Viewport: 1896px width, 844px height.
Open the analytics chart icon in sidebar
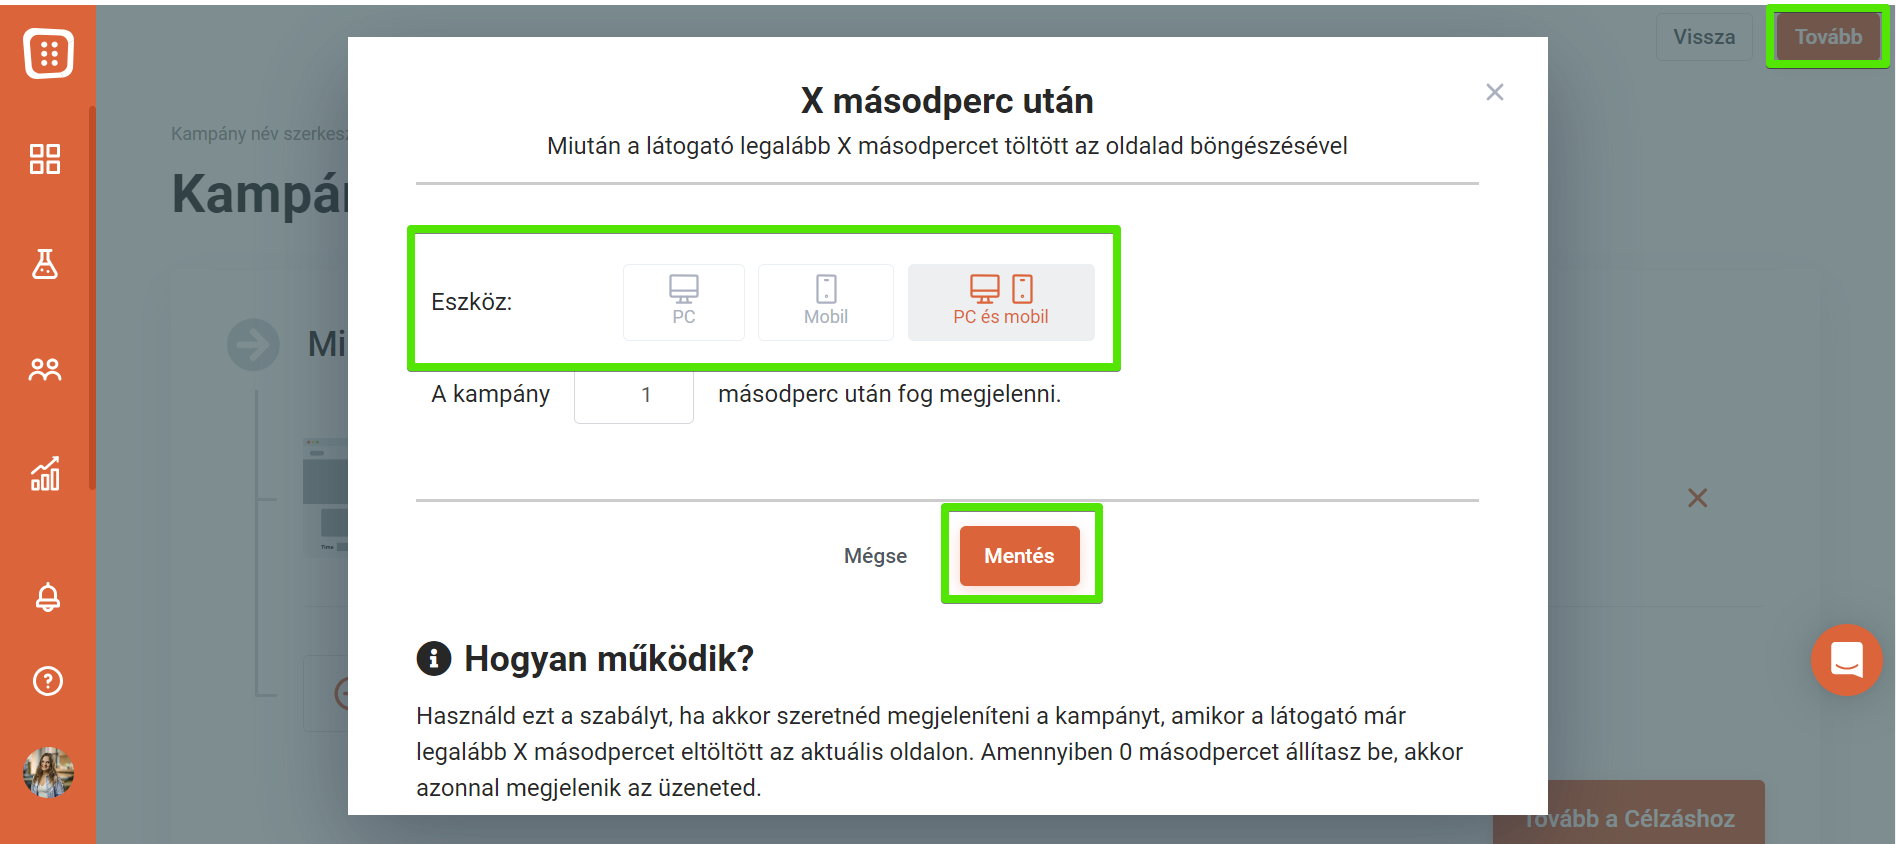tap(45, 474)
